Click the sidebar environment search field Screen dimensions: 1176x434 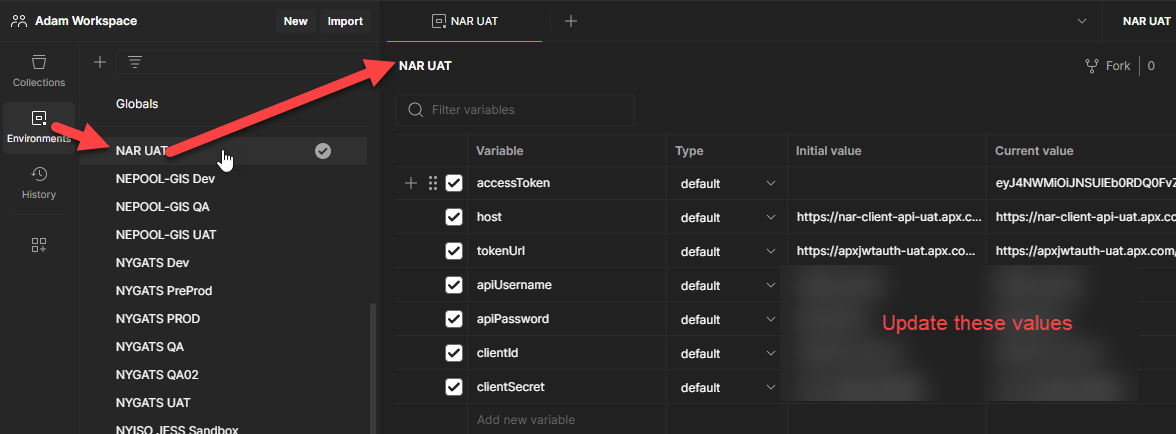(244, 62)
